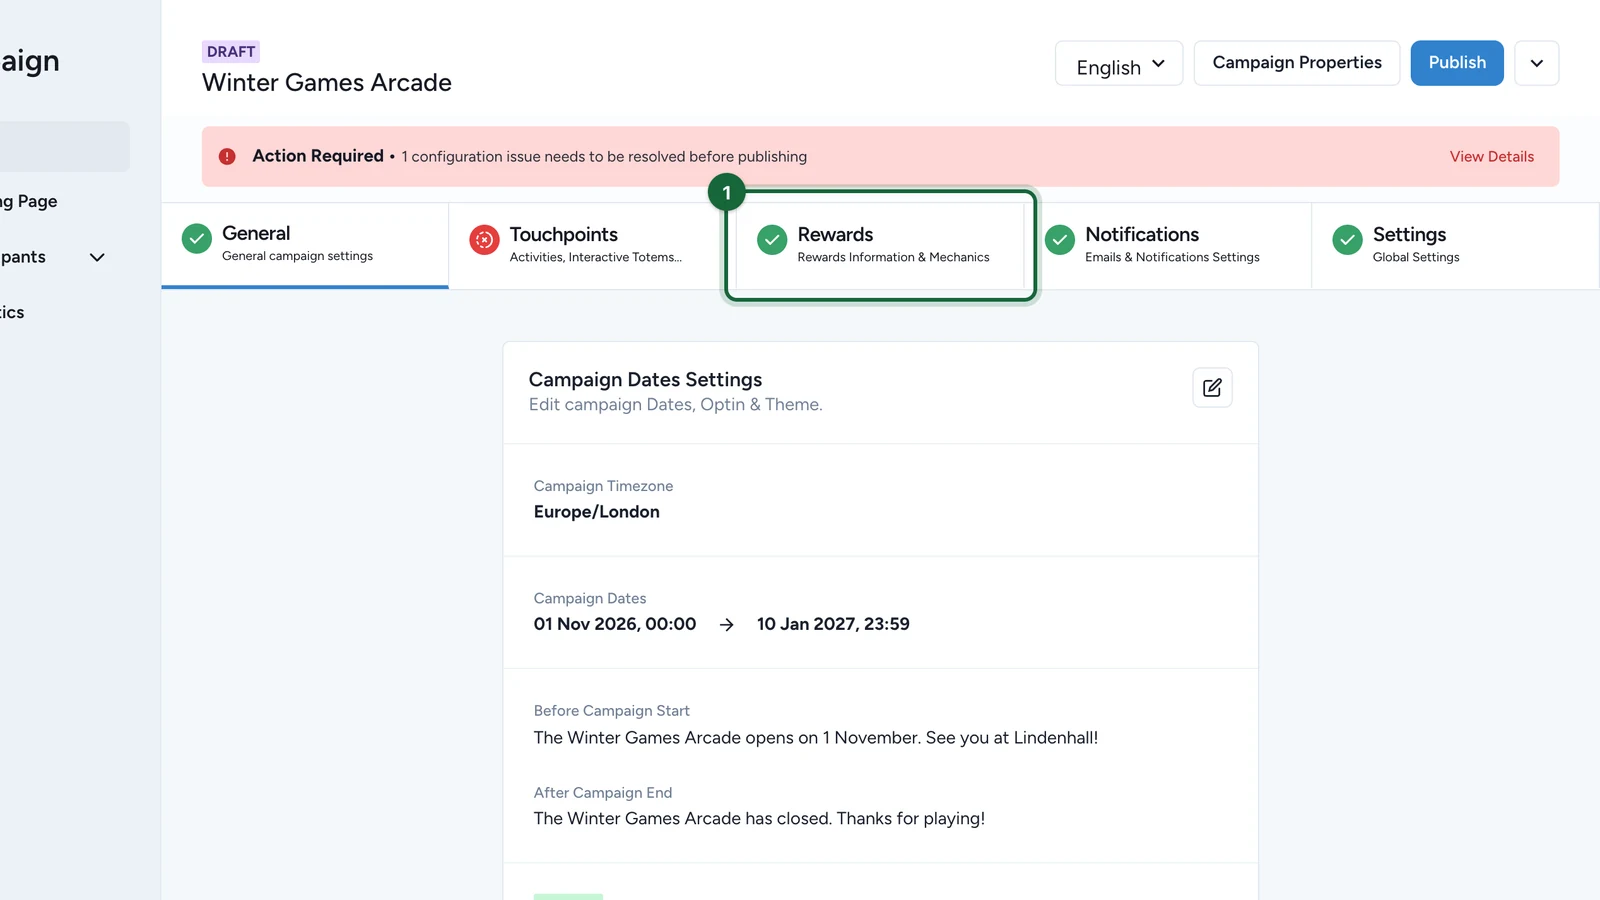Click the View Details link
Image resolution: width=1600 pixels, height=900 pixels.
coord(1491,156)
